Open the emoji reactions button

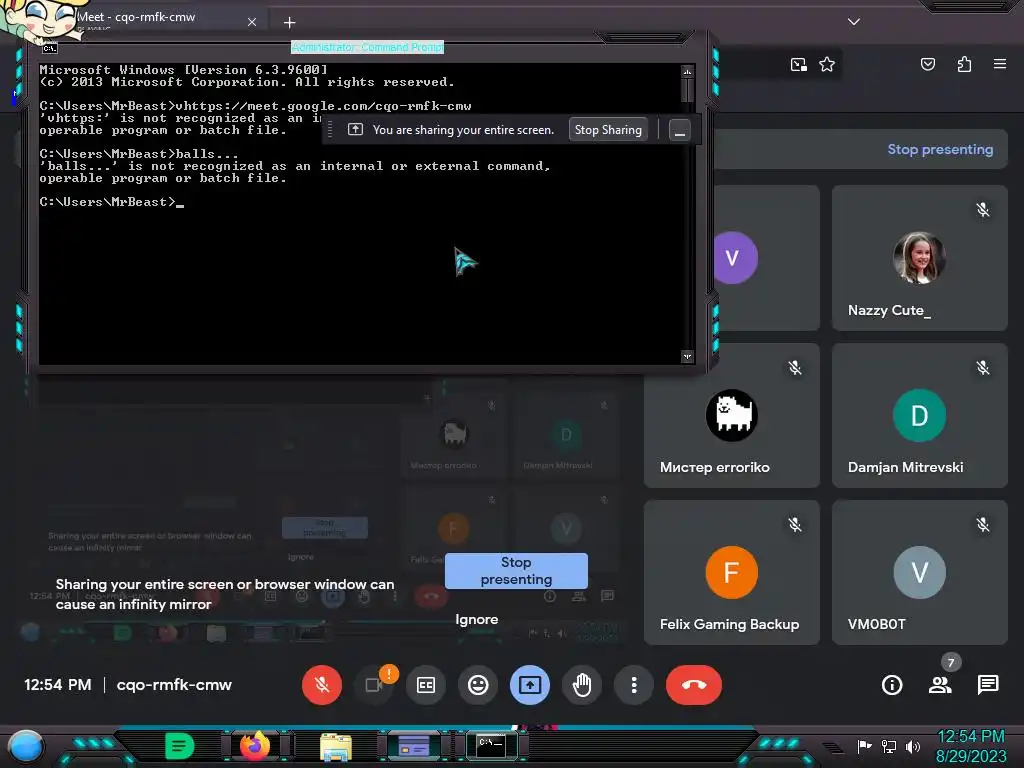[478, 685]
